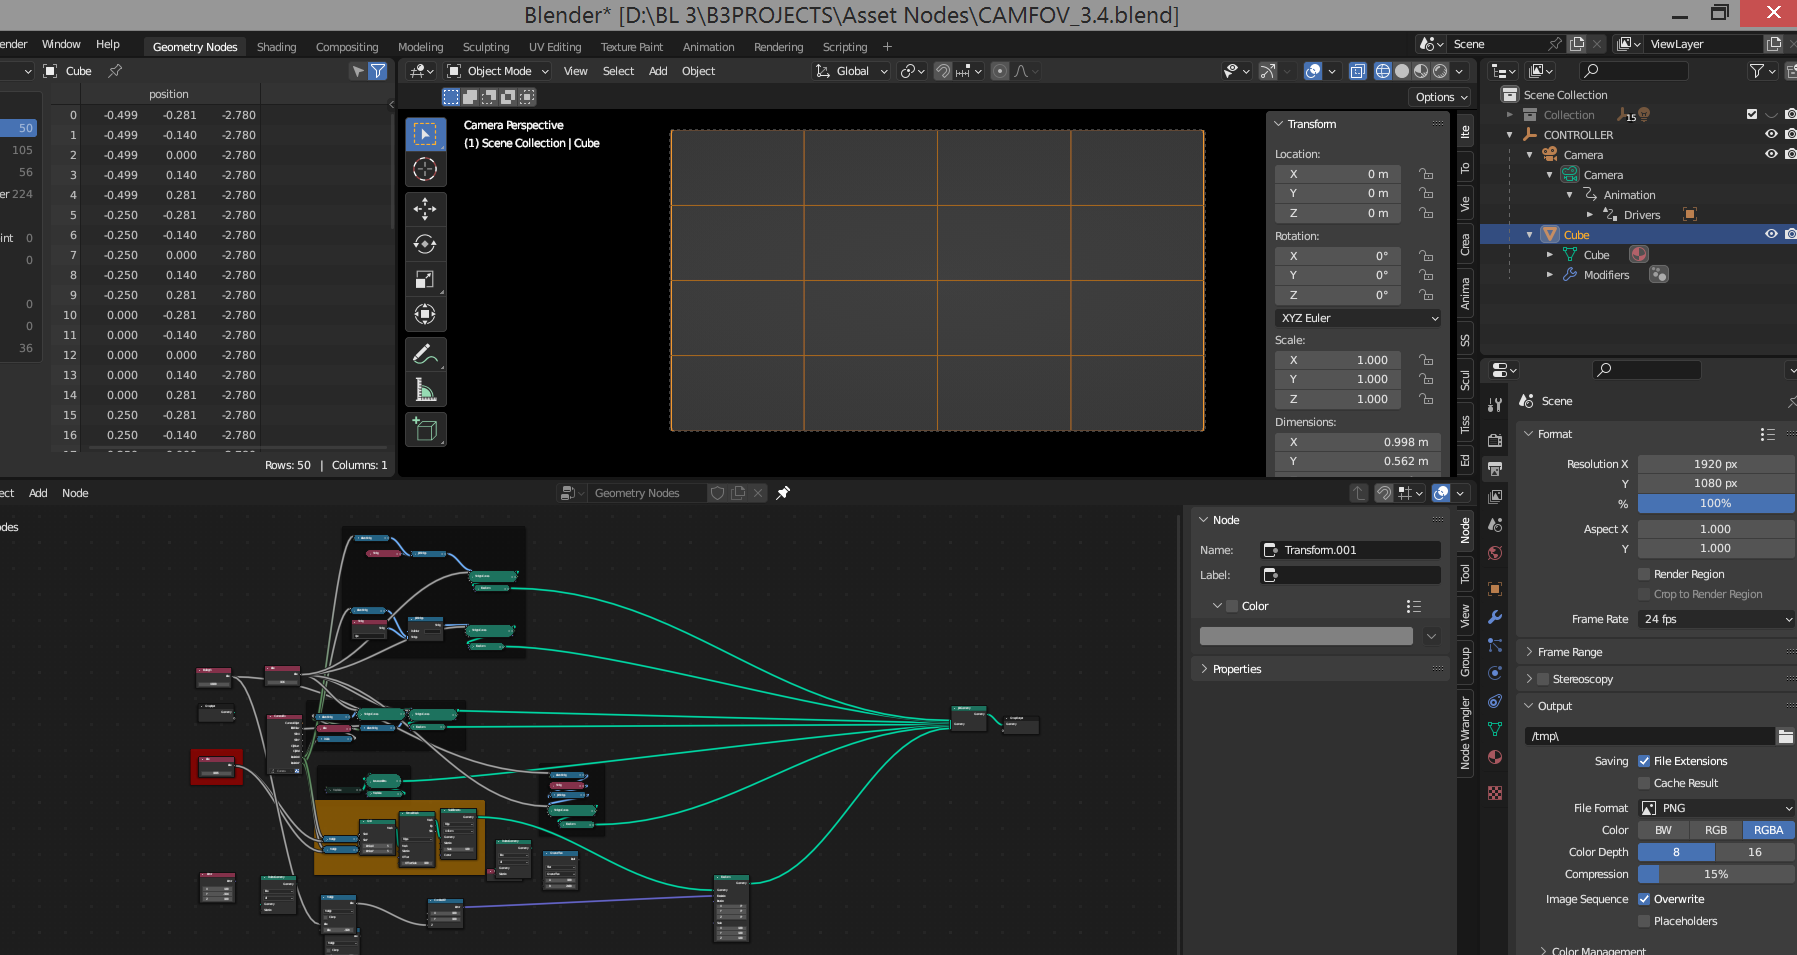This screenshot has height=955, width=1797.
Task: Select RGB color mode button
Action: (1716, 830)
